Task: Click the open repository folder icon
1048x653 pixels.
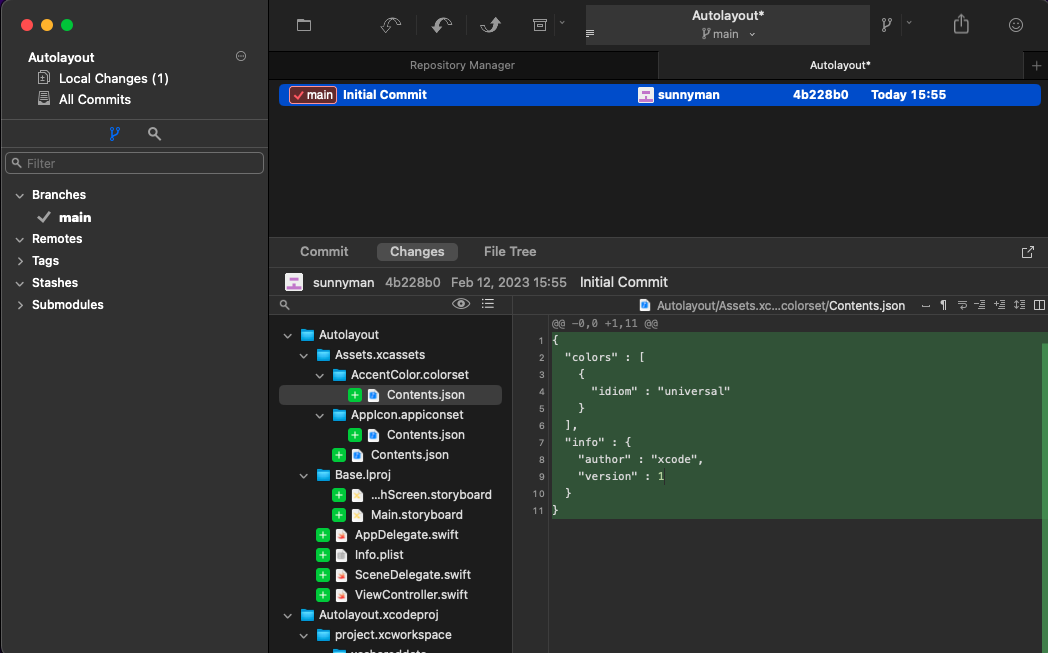Action: (x=304, y=25)
